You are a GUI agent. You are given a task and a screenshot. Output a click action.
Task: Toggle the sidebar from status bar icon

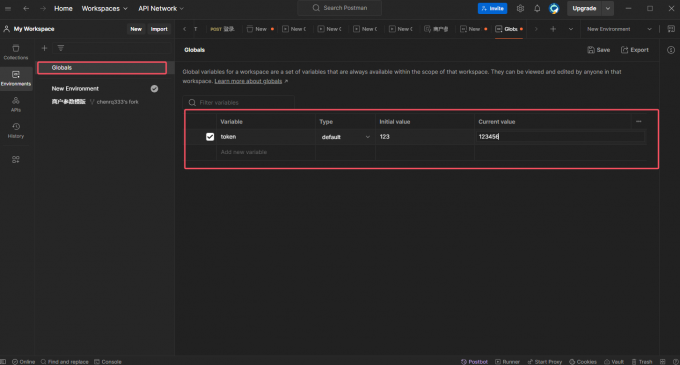(x=3, y=362)
